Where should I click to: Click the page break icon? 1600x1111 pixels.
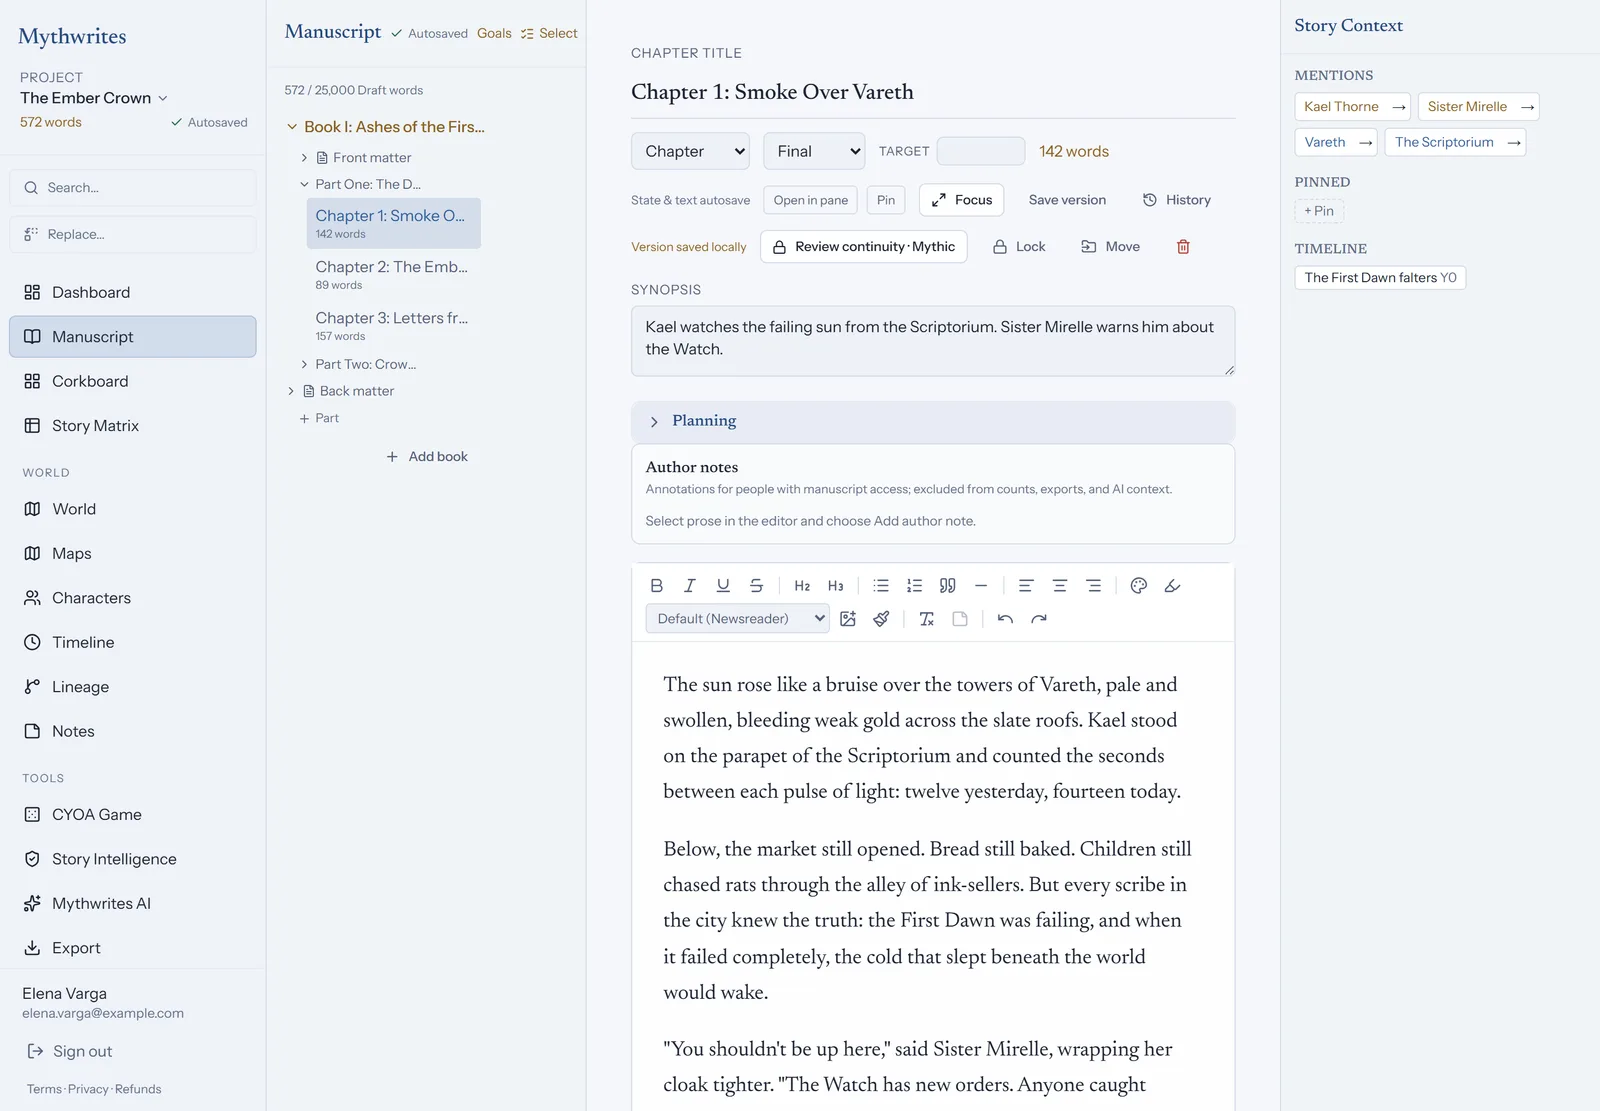point(960,619)
